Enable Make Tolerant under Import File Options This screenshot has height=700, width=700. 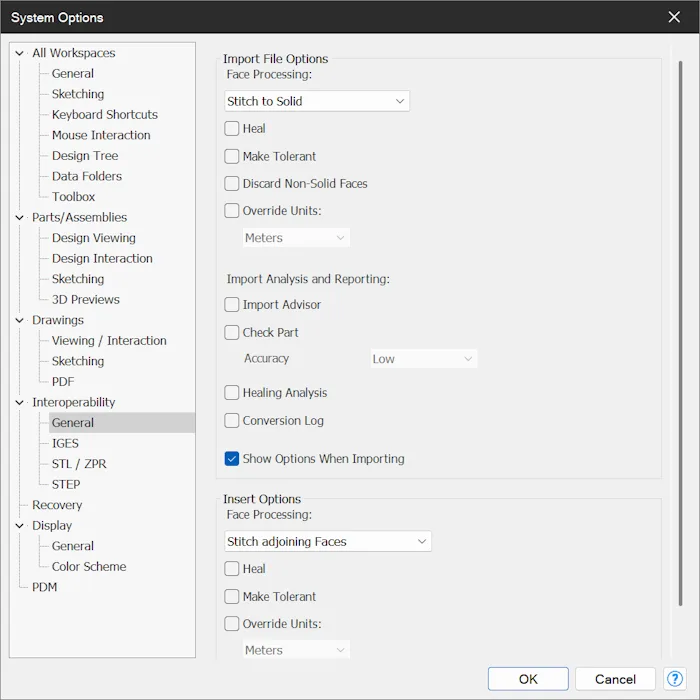coord(231,156)
